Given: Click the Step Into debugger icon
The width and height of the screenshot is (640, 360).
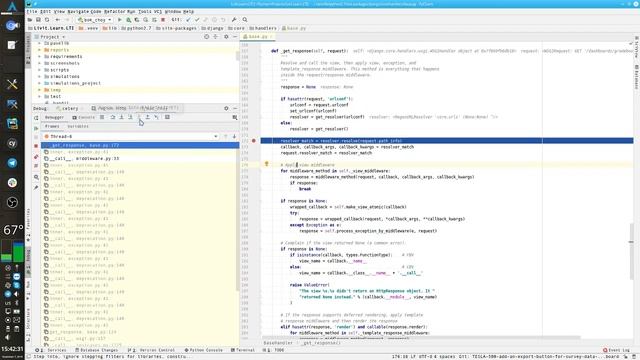Looking at the screenshot, I should pyautogui.click(x=121, y=117).
